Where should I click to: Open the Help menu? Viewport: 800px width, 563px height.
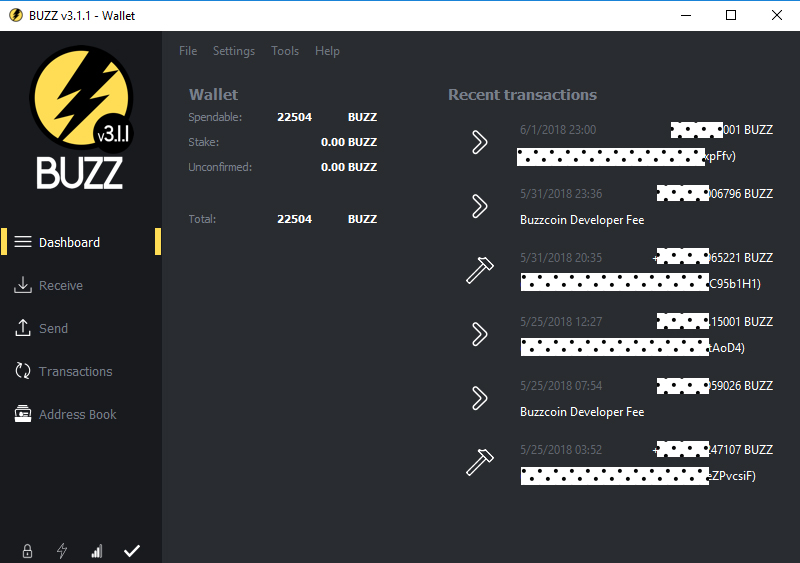coord(327,51)
